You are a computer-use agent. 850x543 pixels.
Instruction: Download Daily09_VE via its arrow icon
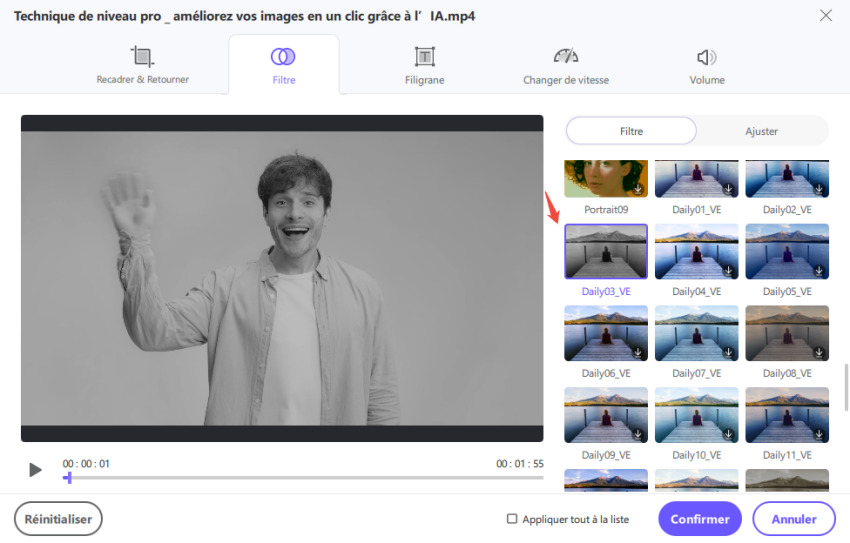[638, 434]
